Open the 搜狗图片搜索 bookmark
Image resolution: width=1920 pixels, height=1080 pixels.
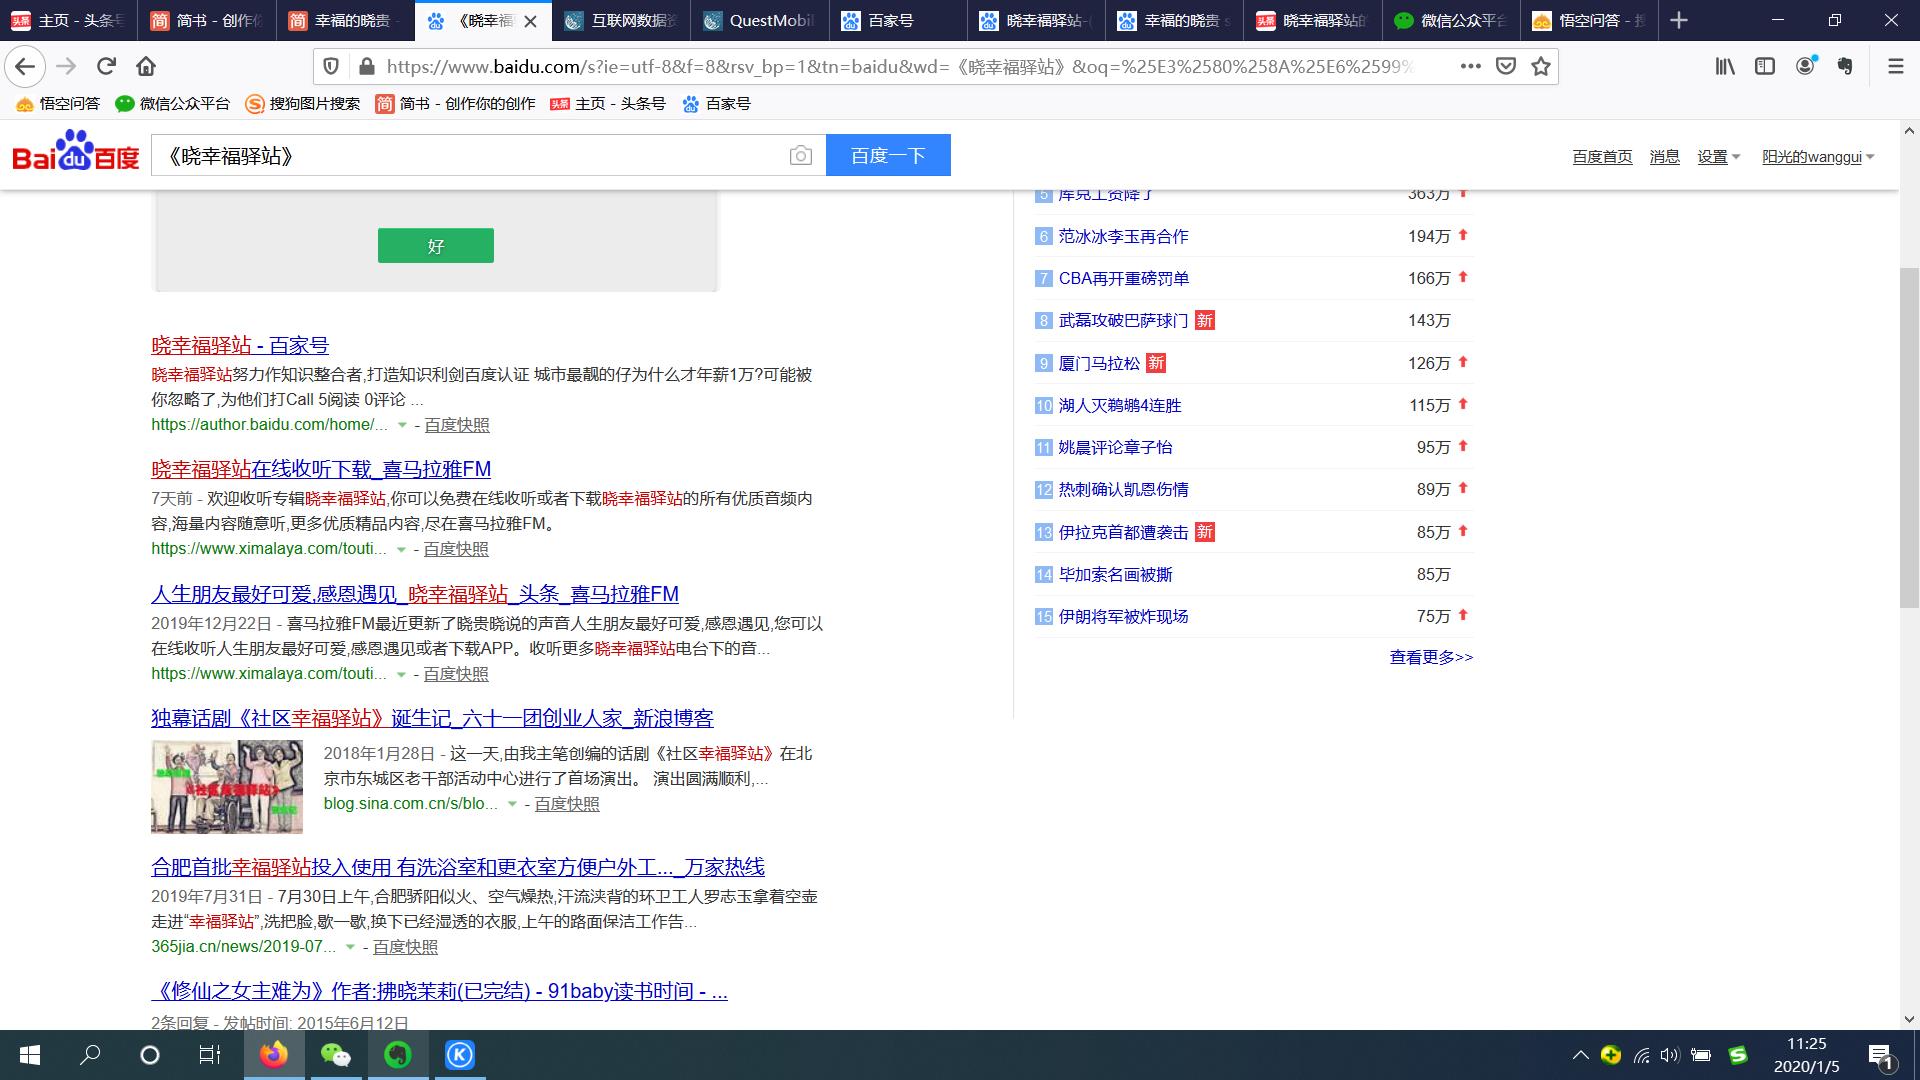click(x=303, y=104)
